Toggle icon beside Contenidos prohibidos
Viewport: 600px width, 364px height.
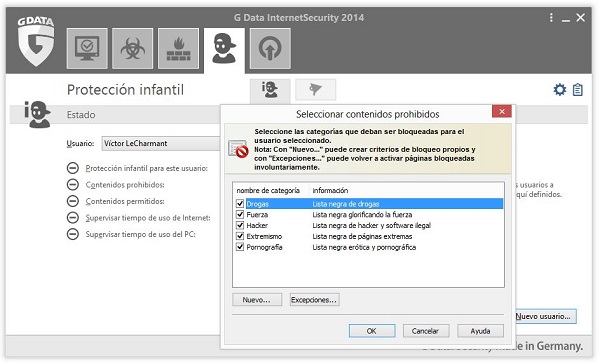coord(73,184)
